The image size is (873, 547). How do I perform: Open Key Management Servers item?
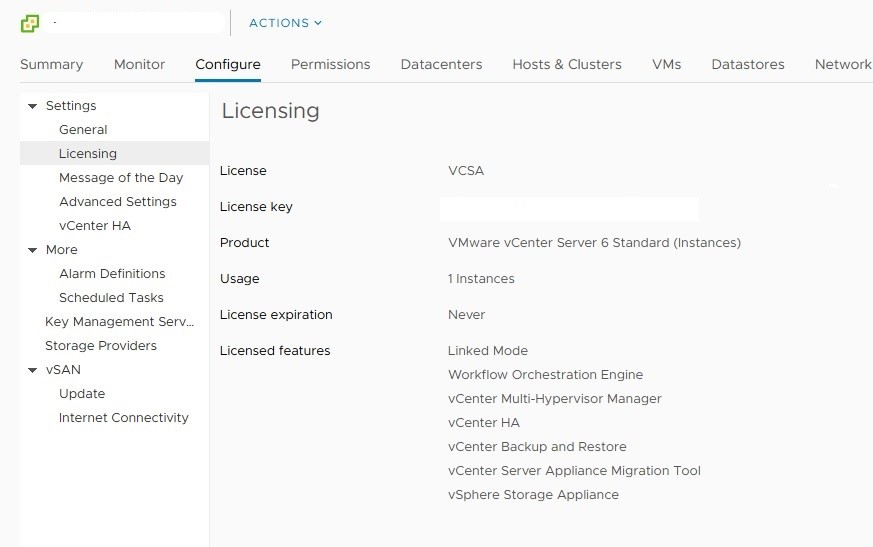point(119,321)
